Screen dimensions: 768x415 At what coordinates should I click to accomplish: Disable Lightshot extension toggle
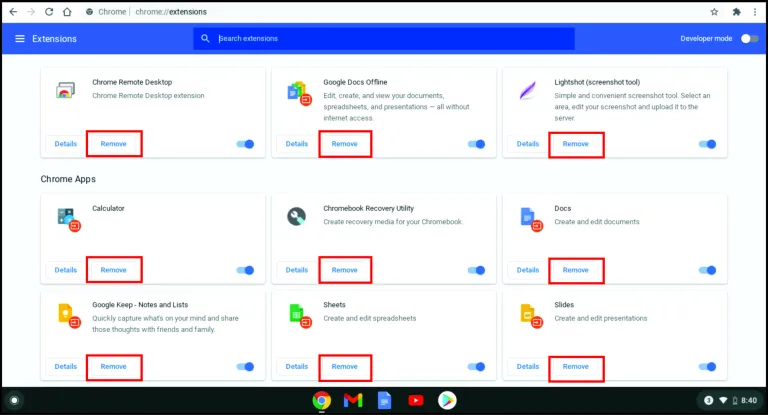(x=708, y=144)
